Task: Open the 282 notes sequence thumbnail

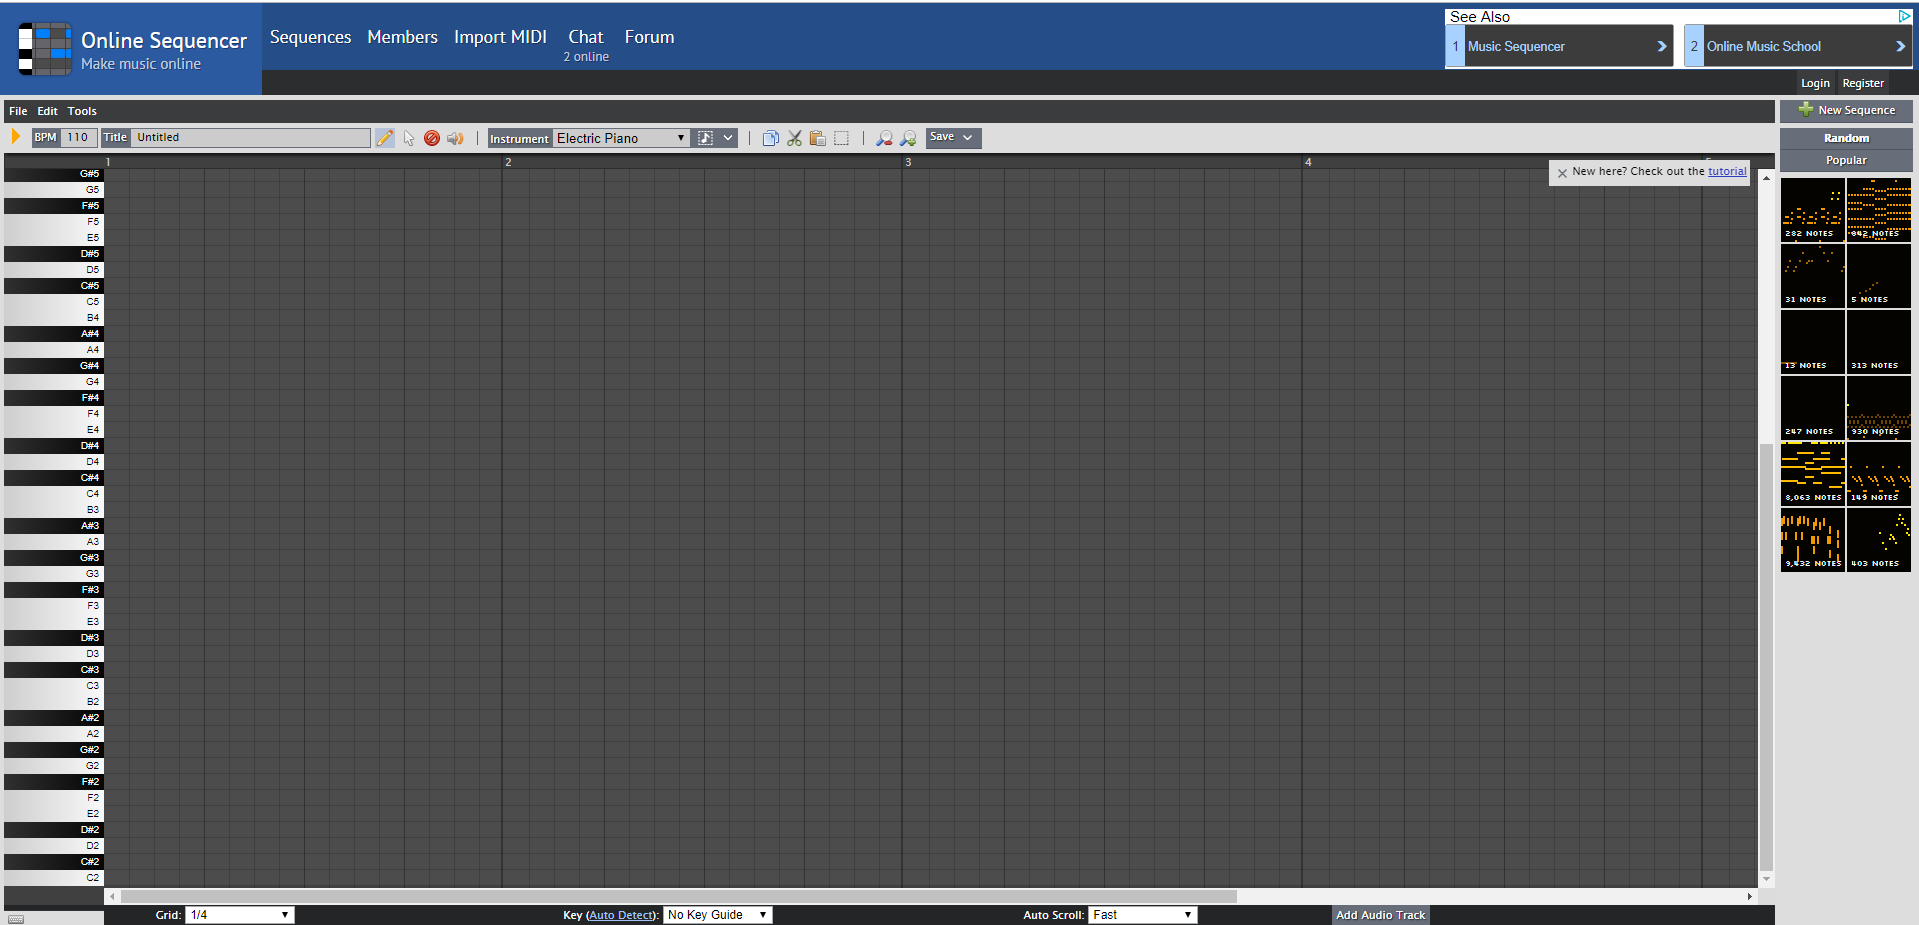Action: pyautogui.click(x=1812, y=210)
